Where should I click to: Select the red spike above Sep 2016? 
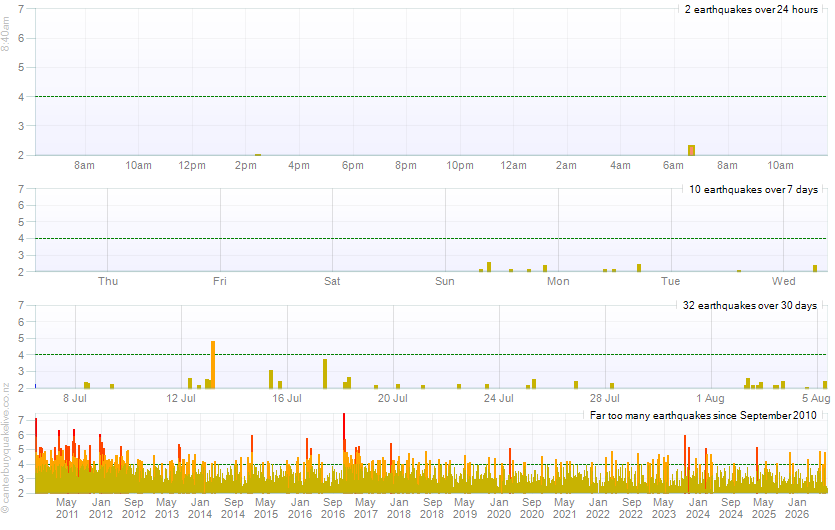344,433
